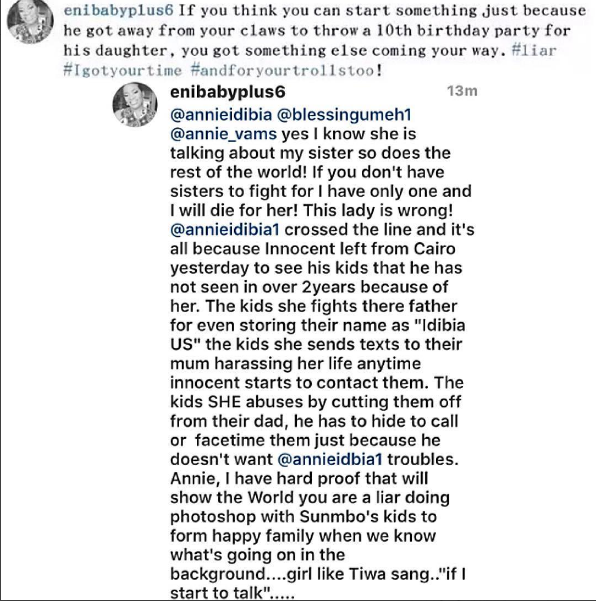596x601 pixels.
Task: Click the words 'Innocent left from Cairo'
Action: click(x=360, y=249)
